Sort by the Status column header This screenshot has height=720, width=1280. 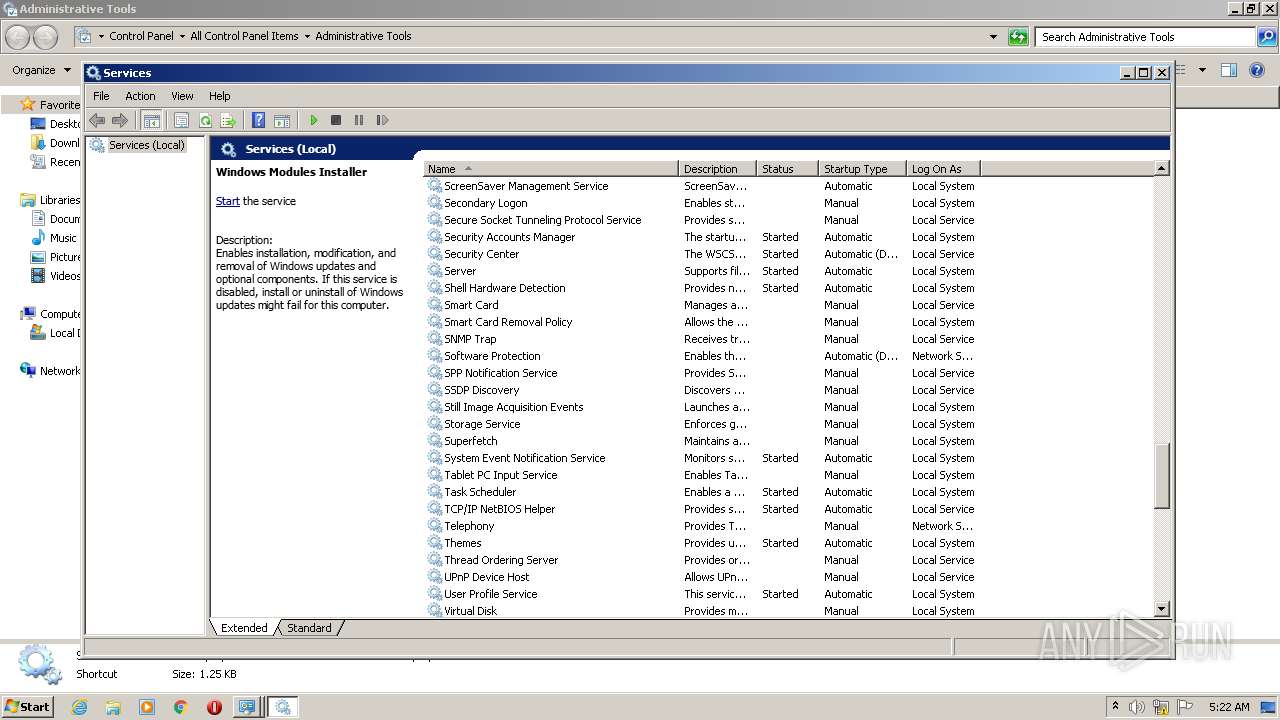point(787,169)
